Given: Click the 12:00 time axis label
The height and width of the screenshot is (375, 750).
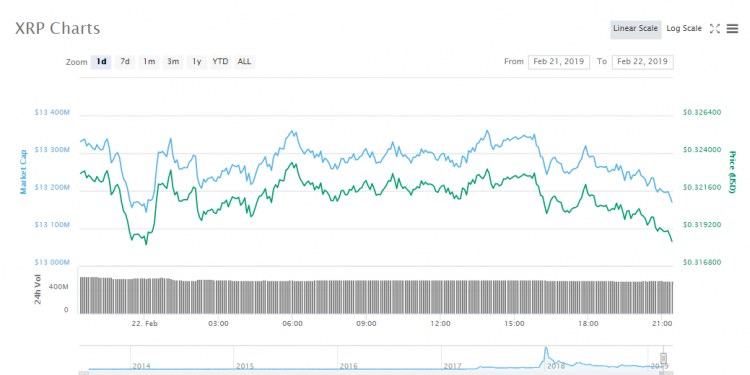Looking at the screenshot, I should point(440,323).
